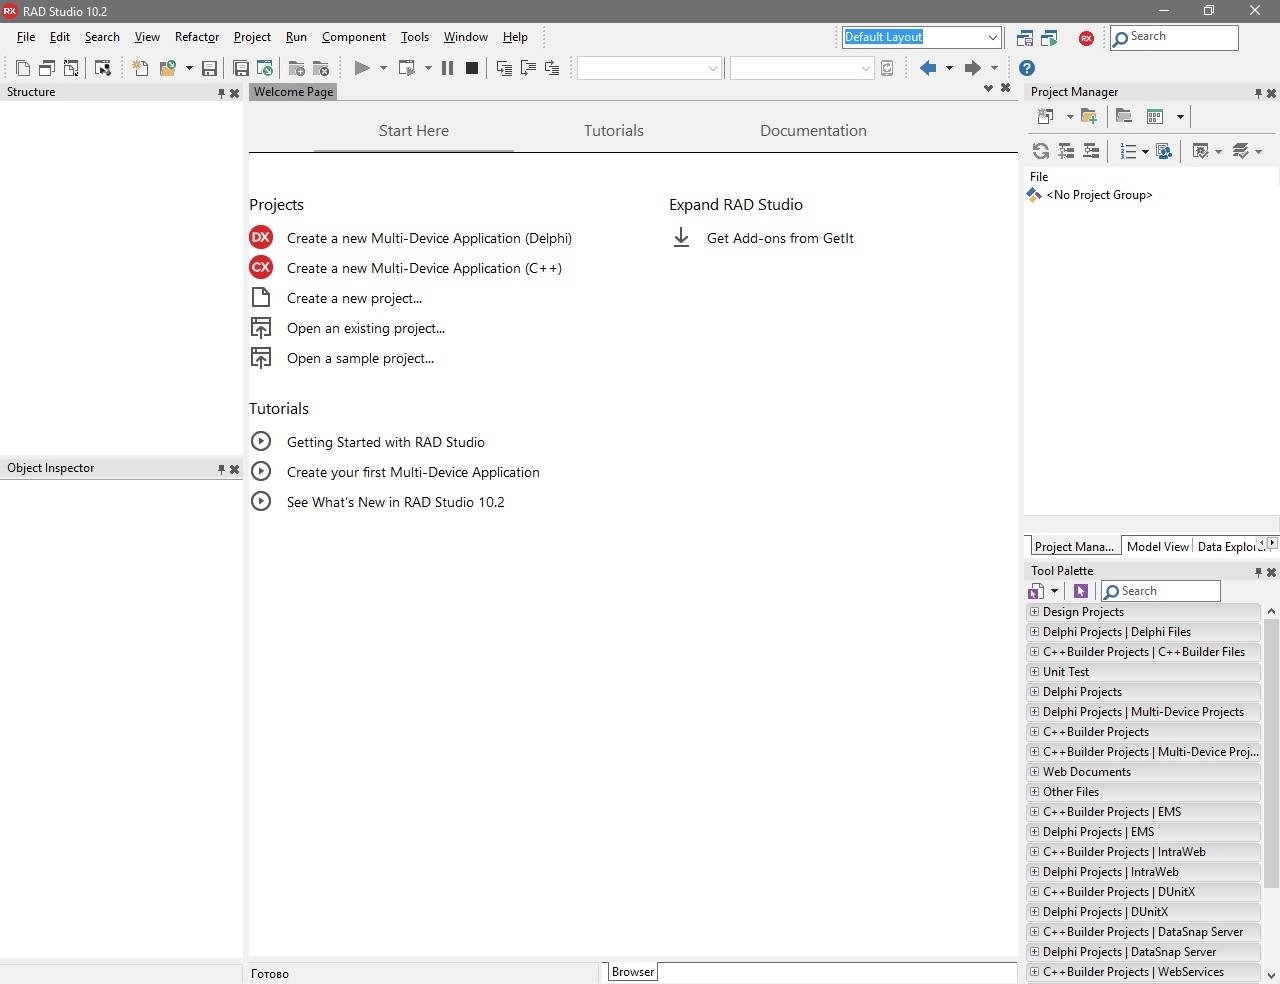Viewport: 1280px width, 984px height.
Task: Click the gray Forward navigation arrow
Action: click(972, 68)
